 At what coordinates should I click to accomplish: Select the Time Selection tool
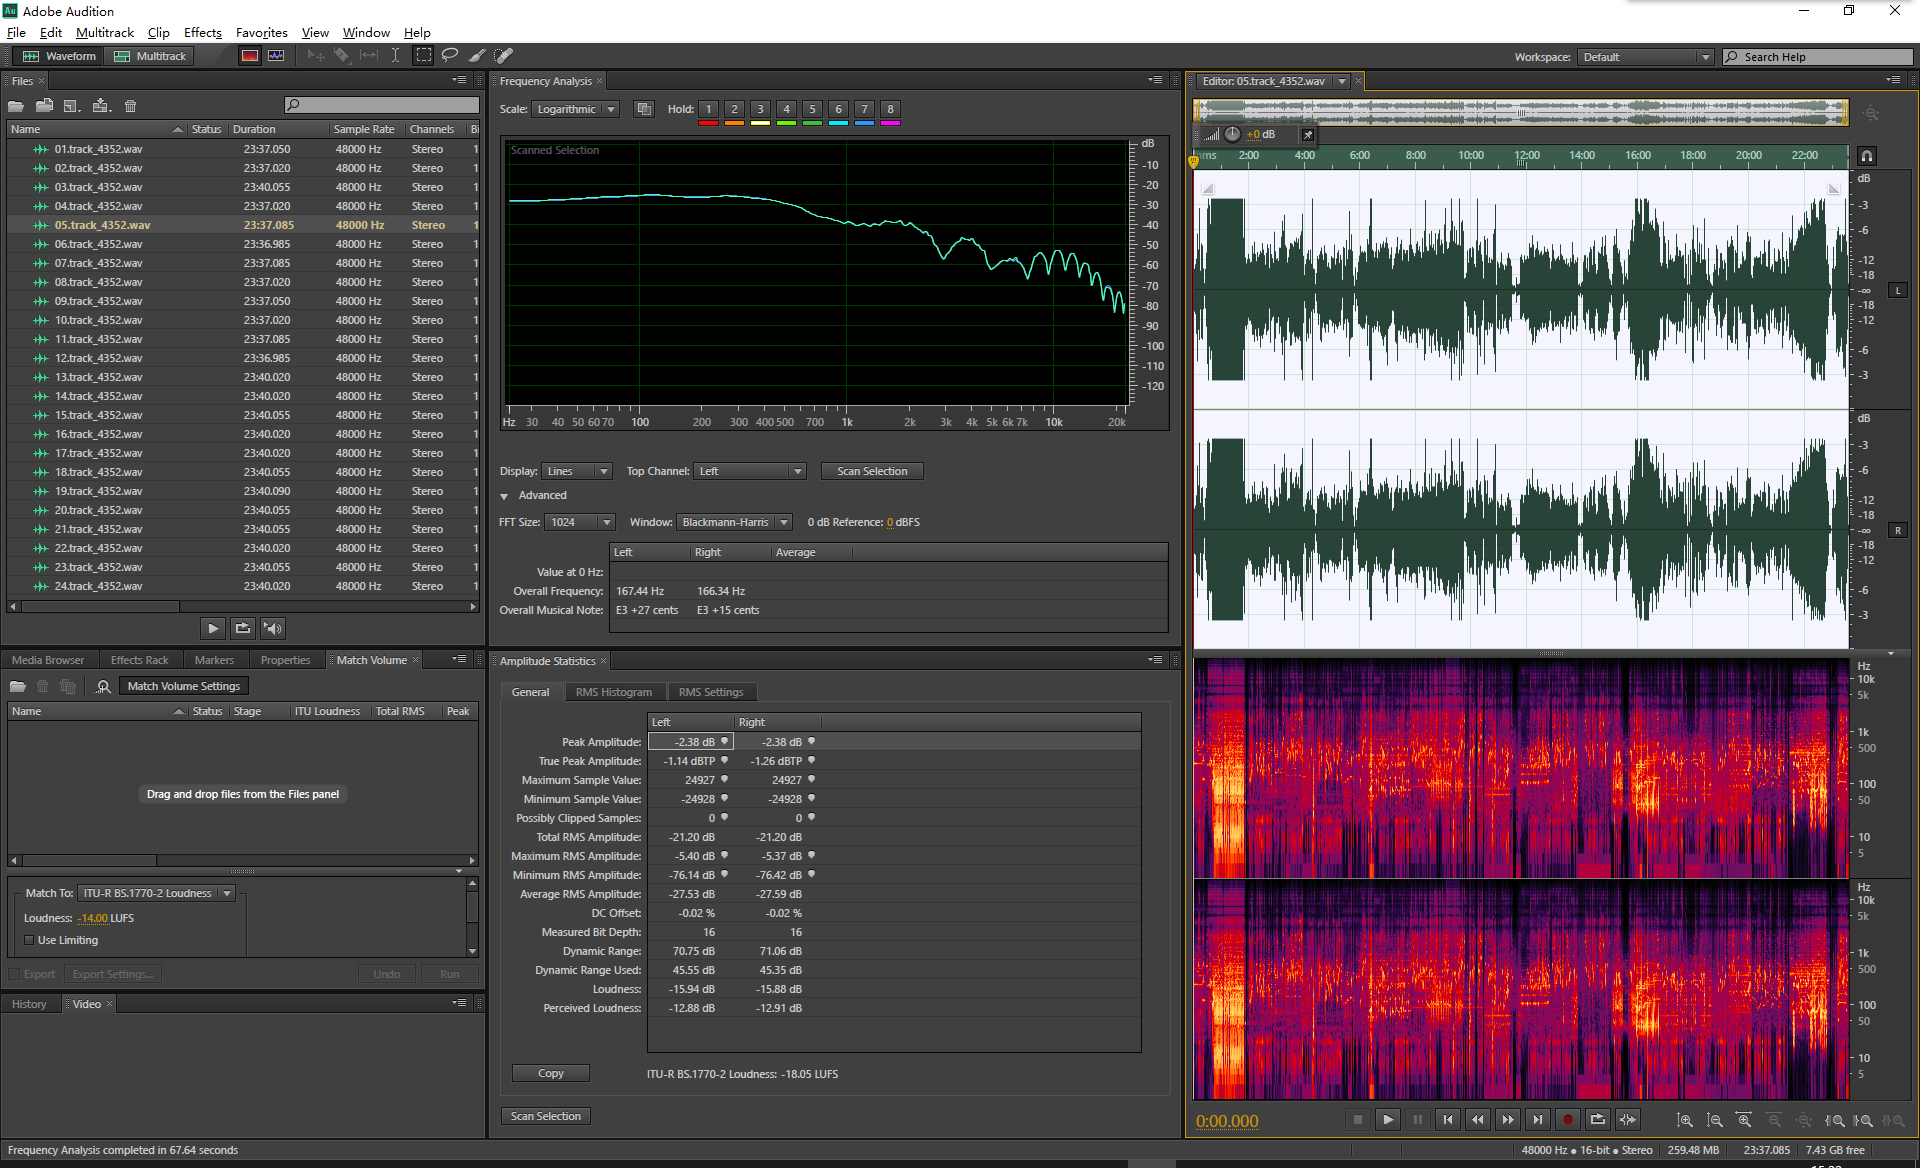(x=395, y=56)
